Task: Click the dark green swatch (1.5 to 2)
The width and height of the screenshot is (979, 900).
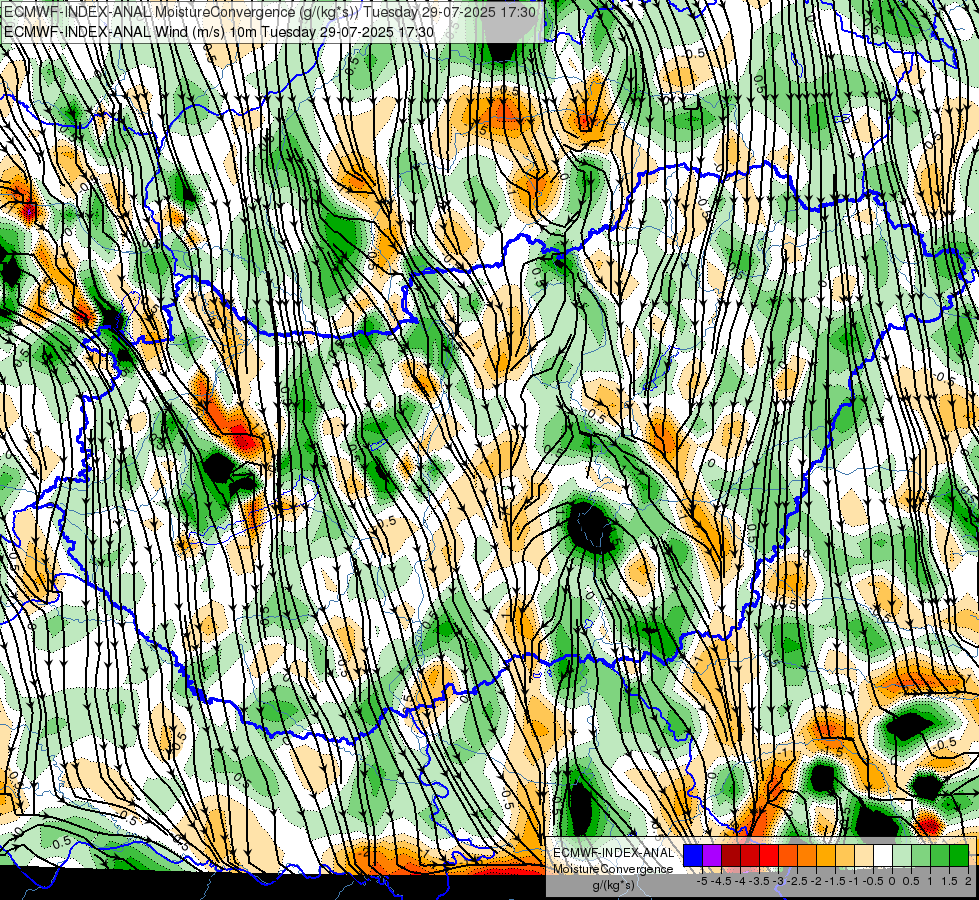Action: coord(960,856)
